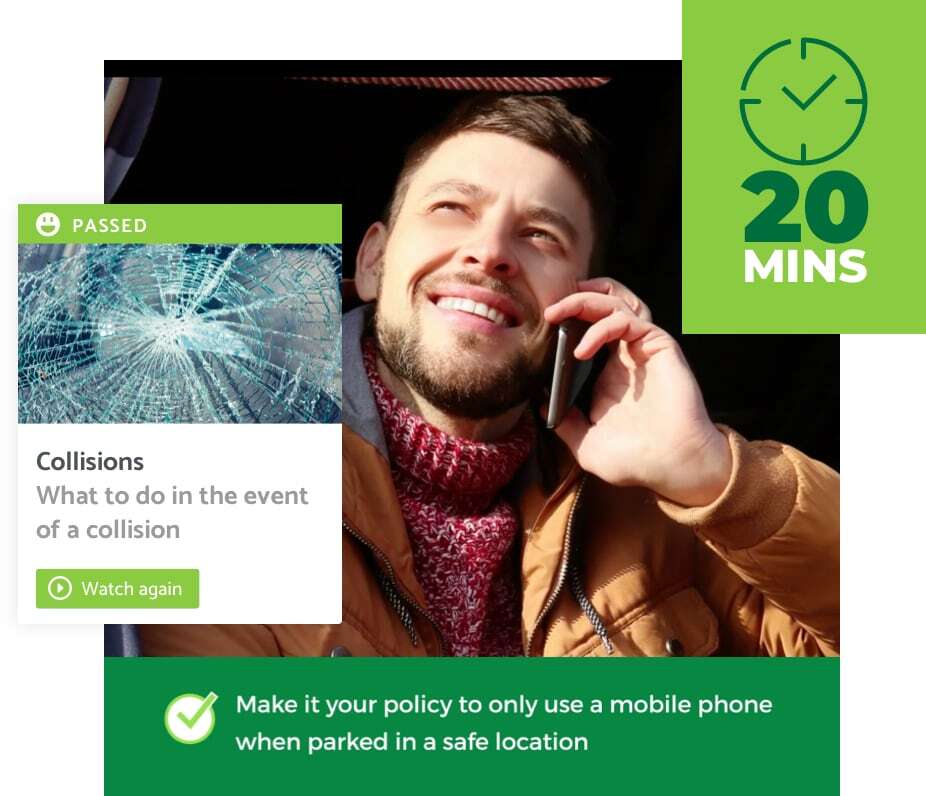
Task: Click the large 20 number
Action: [804, 207]
